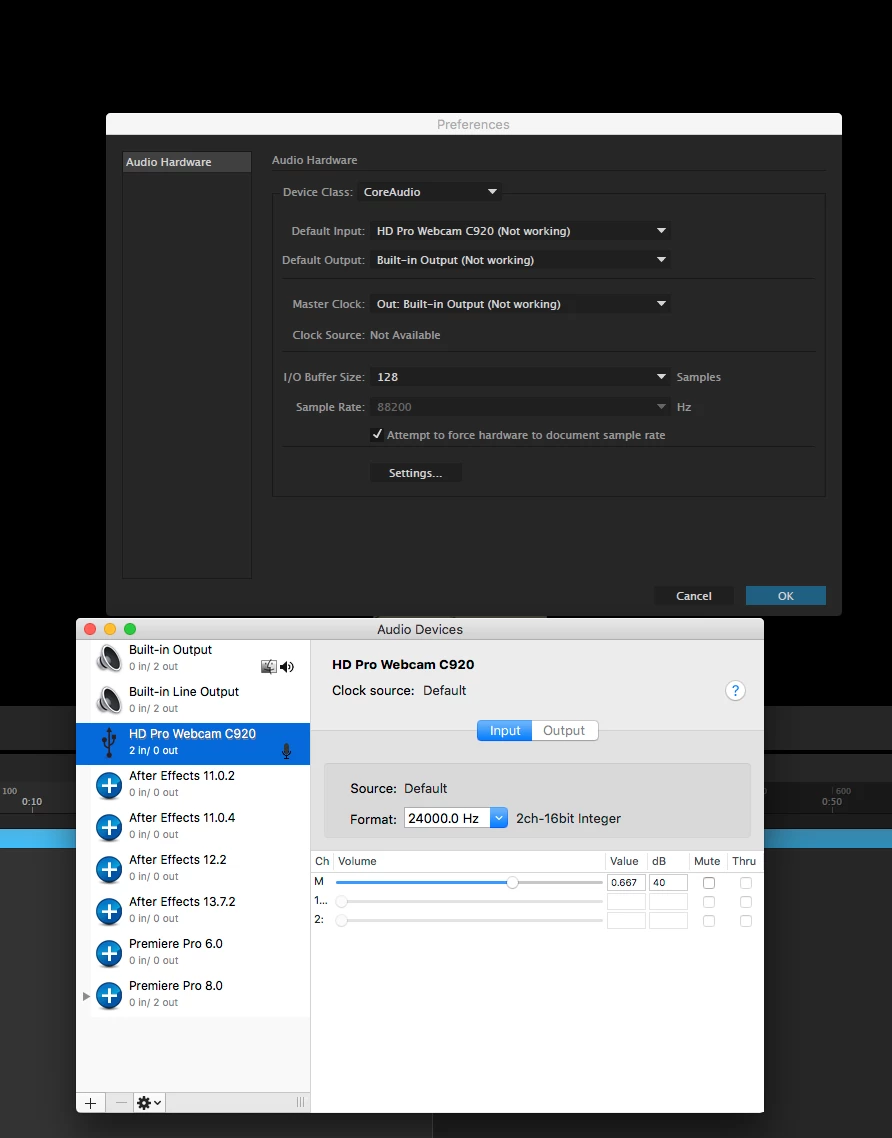Click the After Effects 11.0.2 plus icon
The image size is (892, 1138).
tap(110, 785)
